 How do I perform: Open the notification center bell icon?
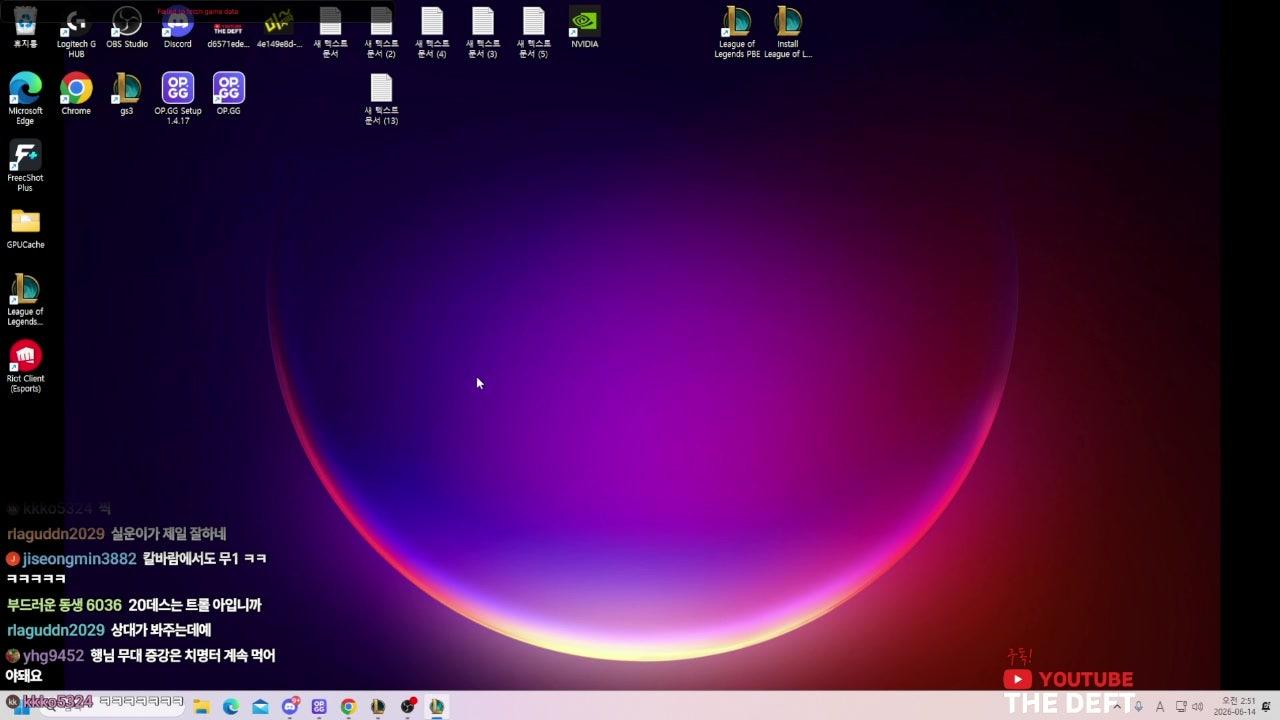(1266, 707)
